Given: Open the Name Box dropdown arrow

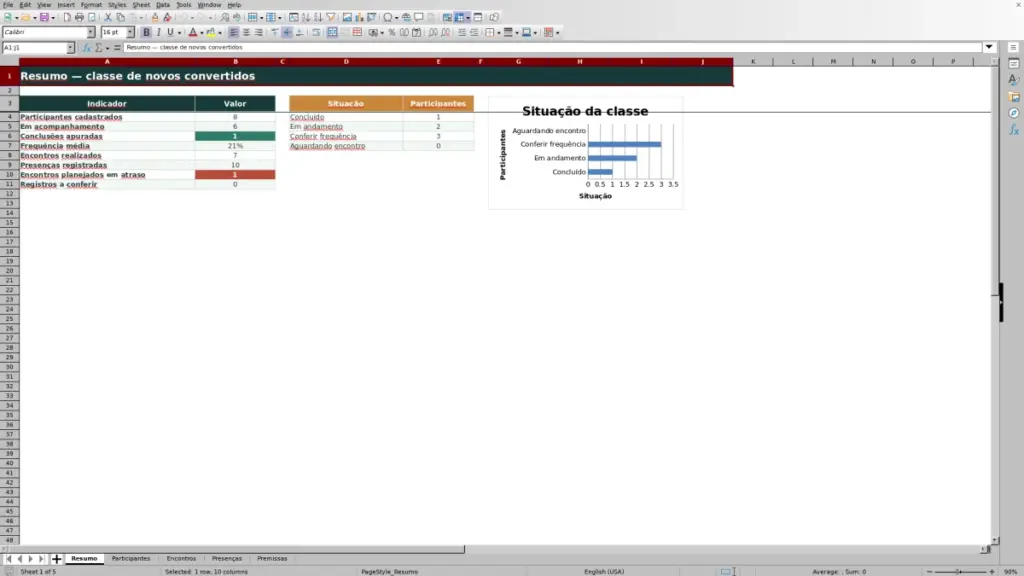Looking at the screenshot, I should tap(70, 48).
